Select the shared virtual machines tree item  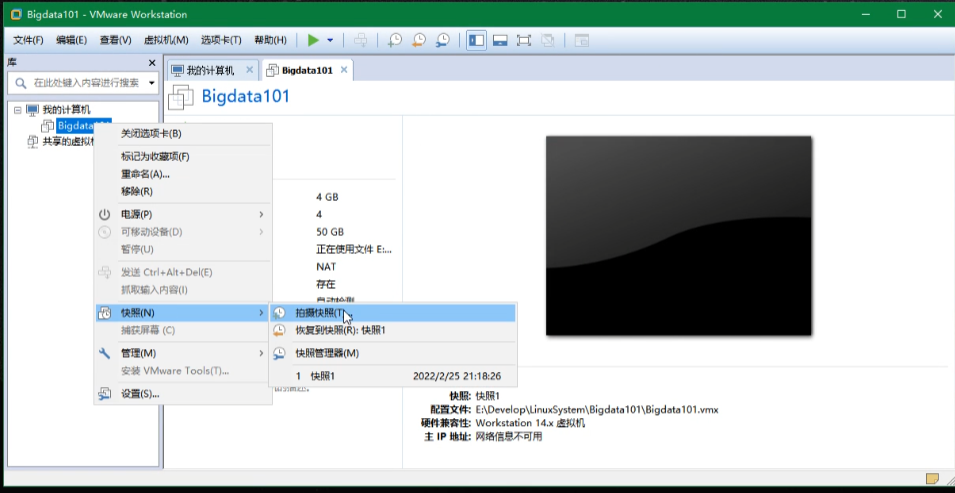tap(69, 142)
